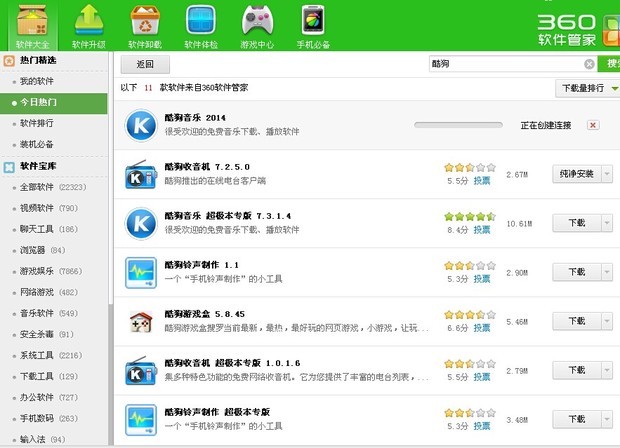This screenshot has width=620, height=448.
Task: Click star rating for 酷狗游戏盒
Action: [x=470, y=315]
